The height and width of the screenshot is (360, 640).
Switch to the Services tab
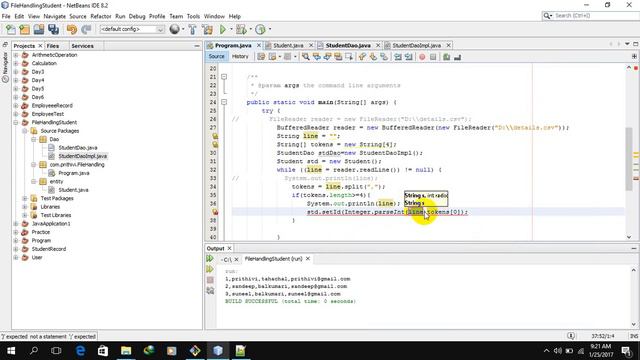tap(82, 46)
